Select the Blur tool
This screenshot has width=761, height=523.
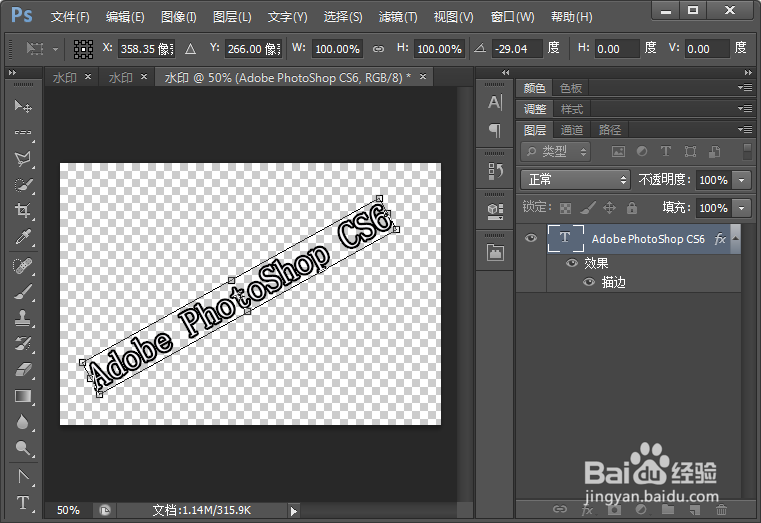23,422
